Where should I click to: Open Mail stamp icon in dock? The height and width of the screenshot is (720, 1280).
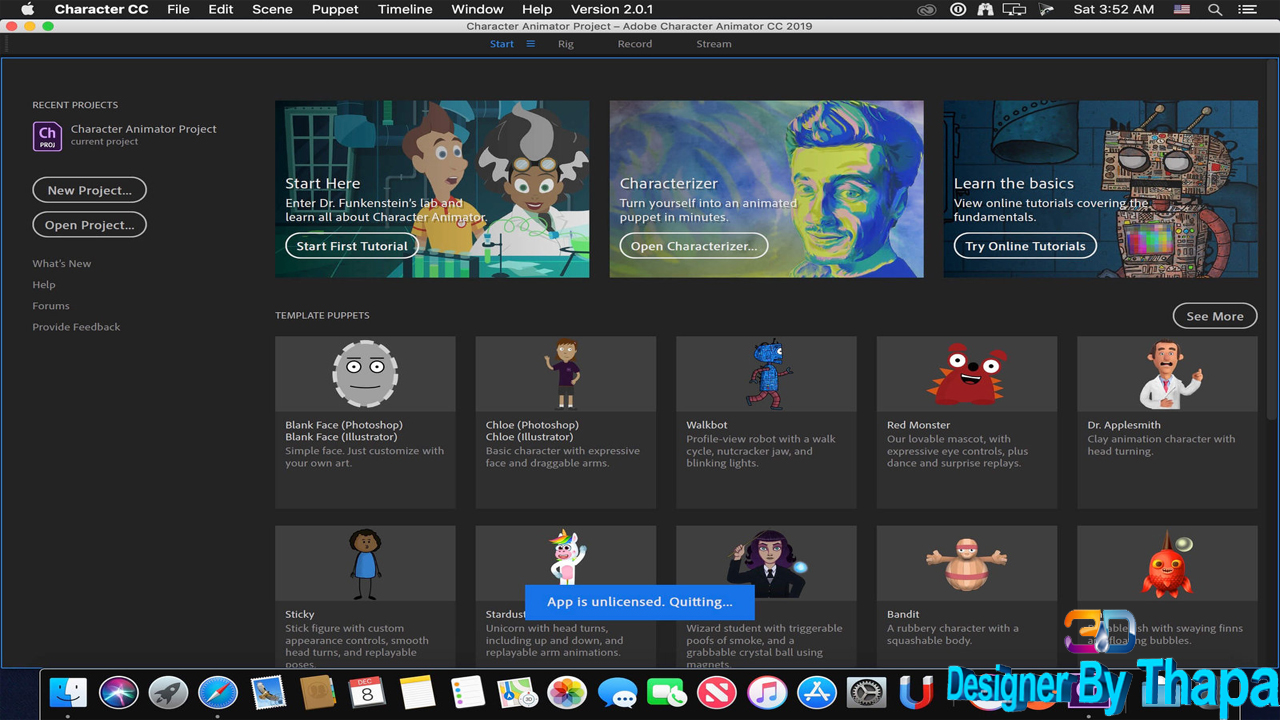click(x=268, y=692)
